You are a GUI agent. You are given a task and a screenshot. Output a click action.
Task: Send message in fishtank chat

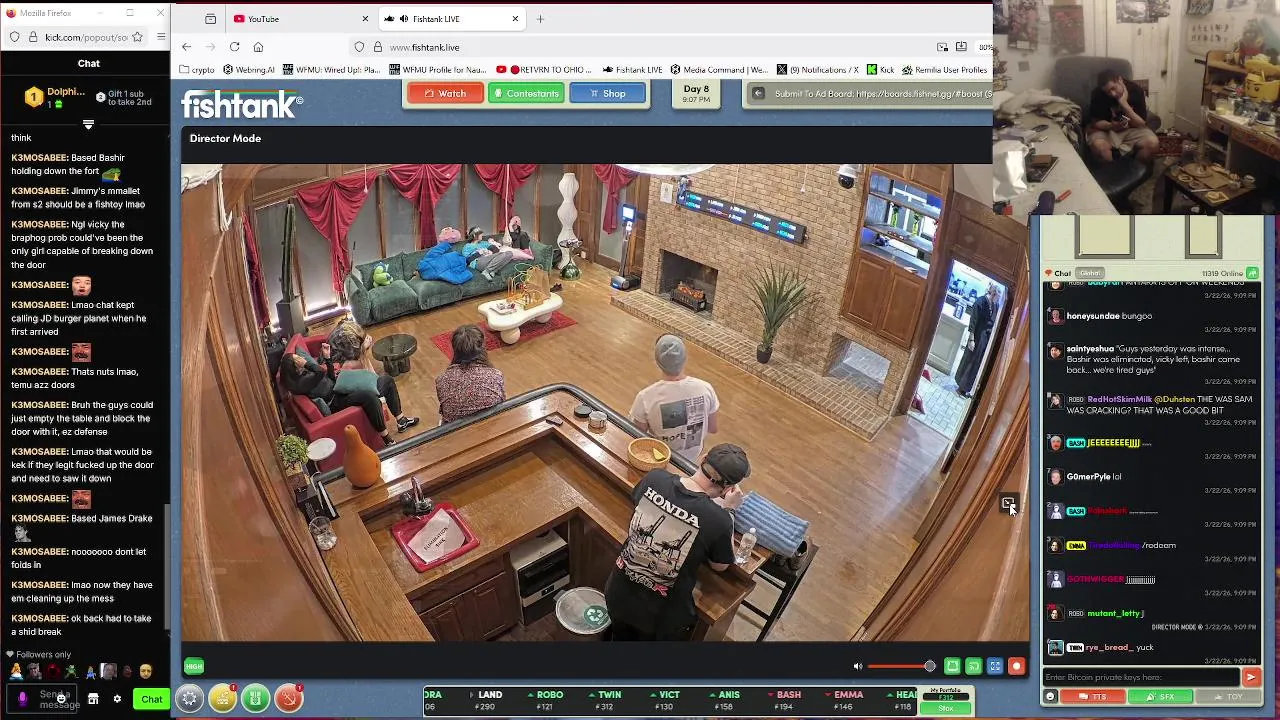(1250, 677)
